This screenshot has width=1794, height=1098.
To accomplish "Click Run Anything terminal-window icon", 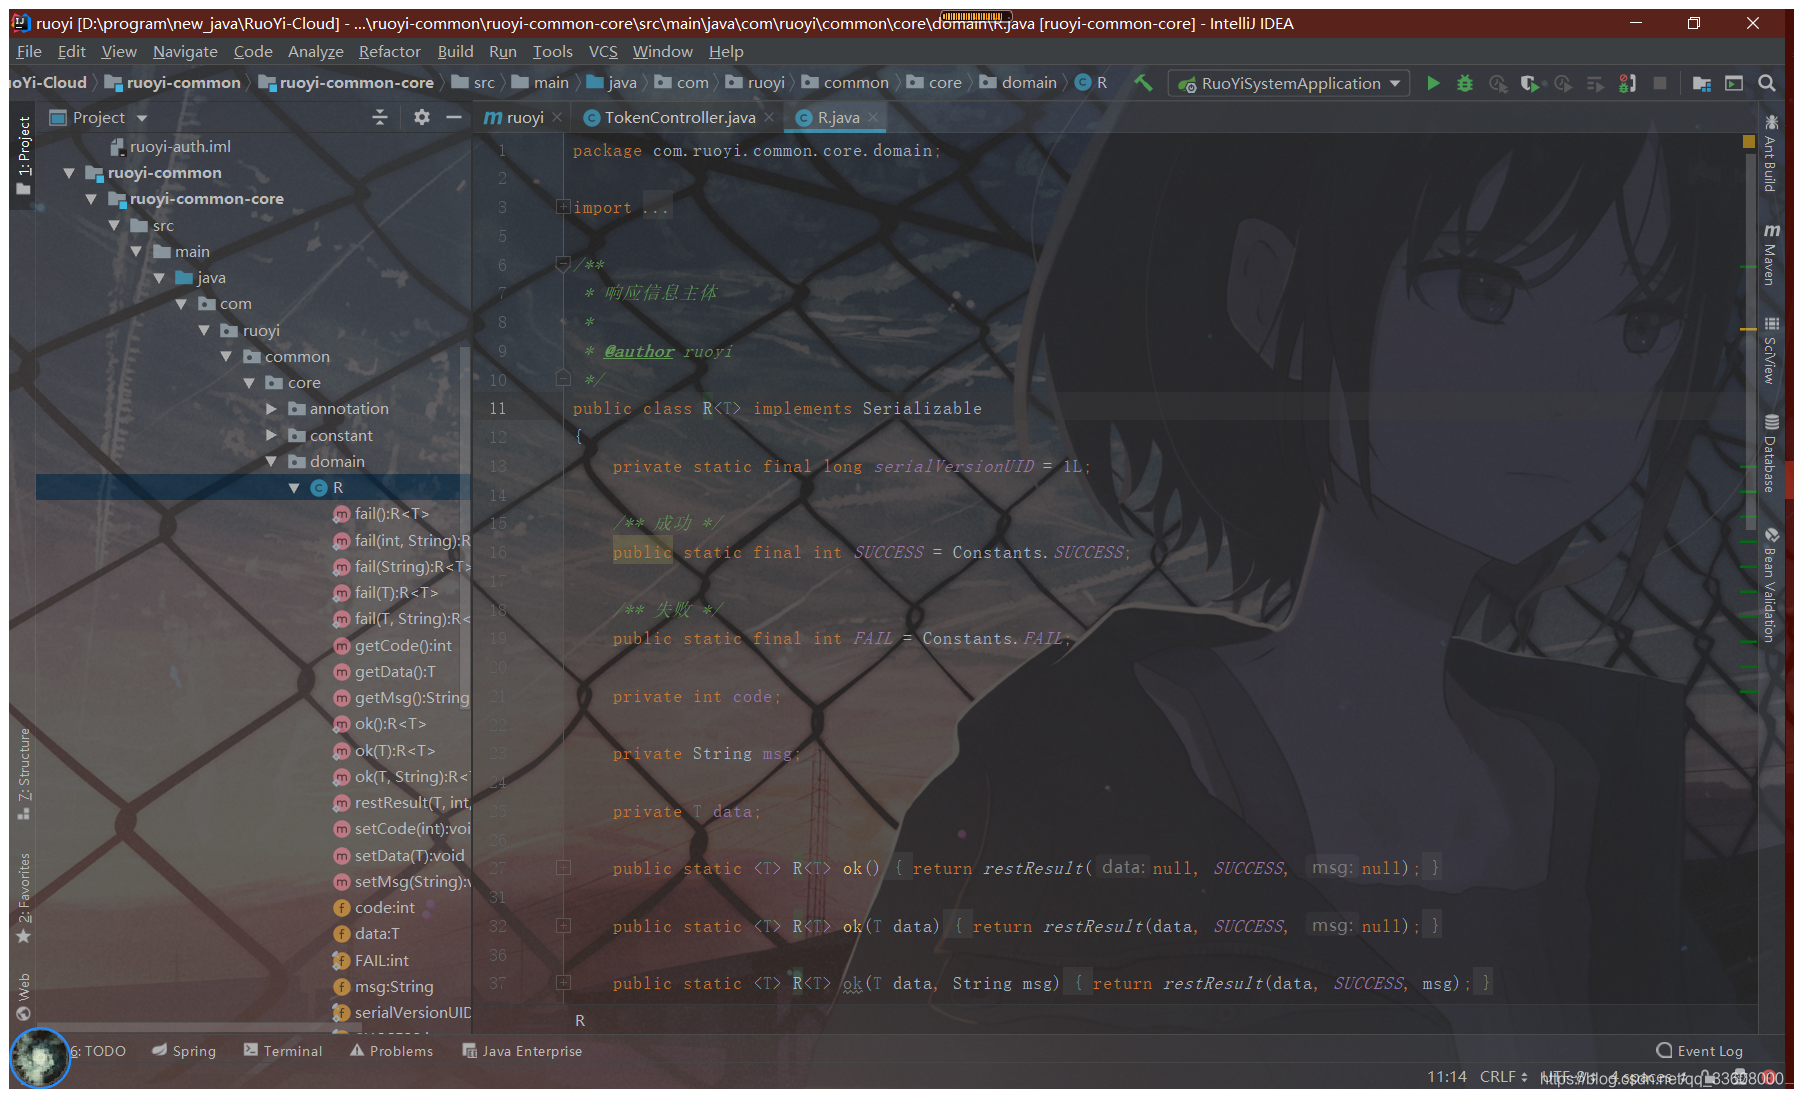I will (x=1734, y=83).
